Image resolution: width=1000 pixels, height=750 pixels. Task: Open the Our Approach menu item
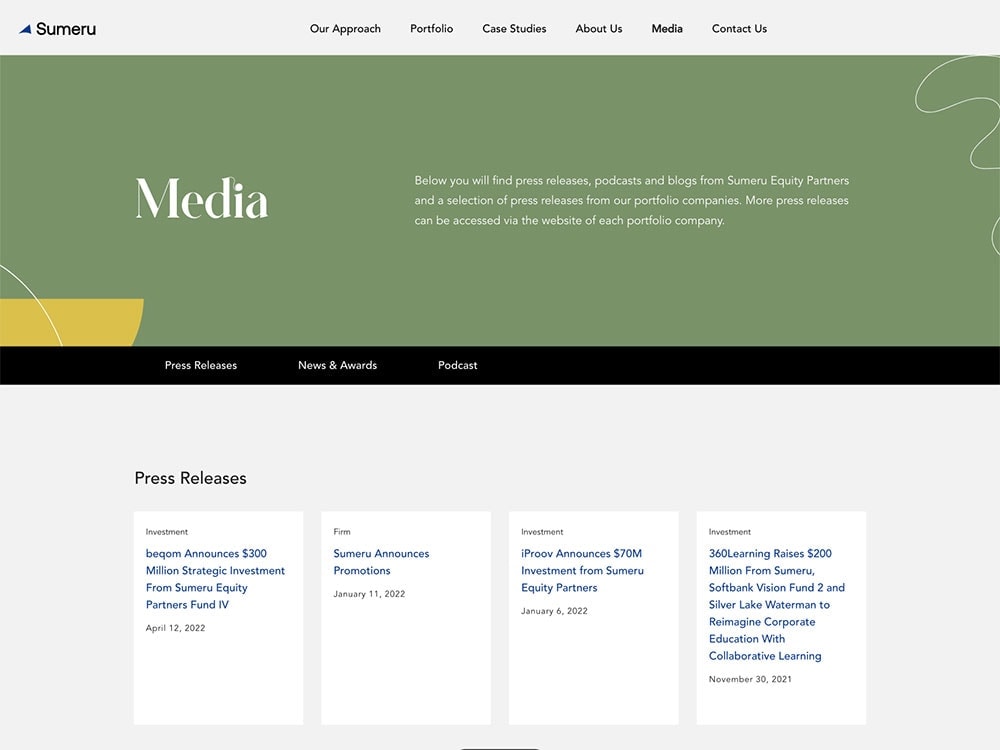pos(345,29)
